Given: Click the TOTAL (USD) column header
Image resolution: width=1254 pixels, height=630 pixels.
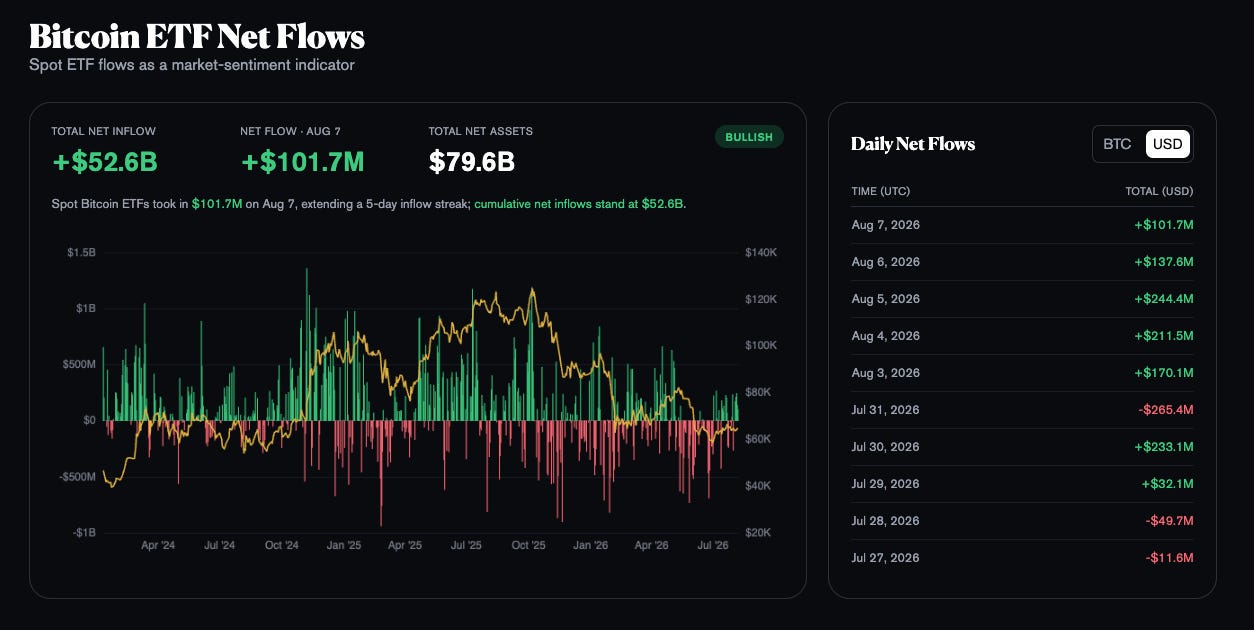Looking at the screenshot, I should pos(1159,191).
